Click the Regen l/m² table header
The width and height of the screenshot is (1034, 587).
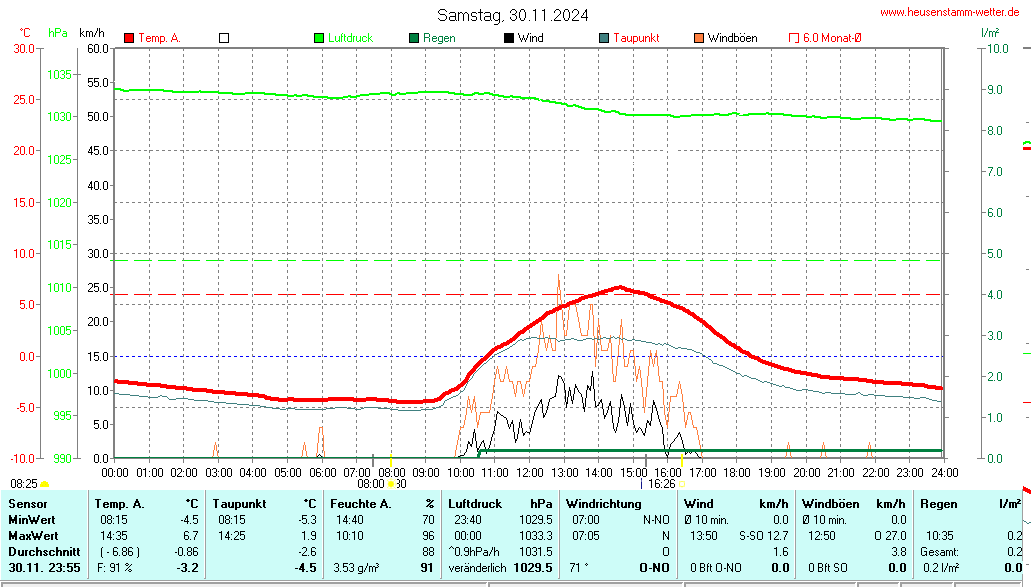pos(967,504)
